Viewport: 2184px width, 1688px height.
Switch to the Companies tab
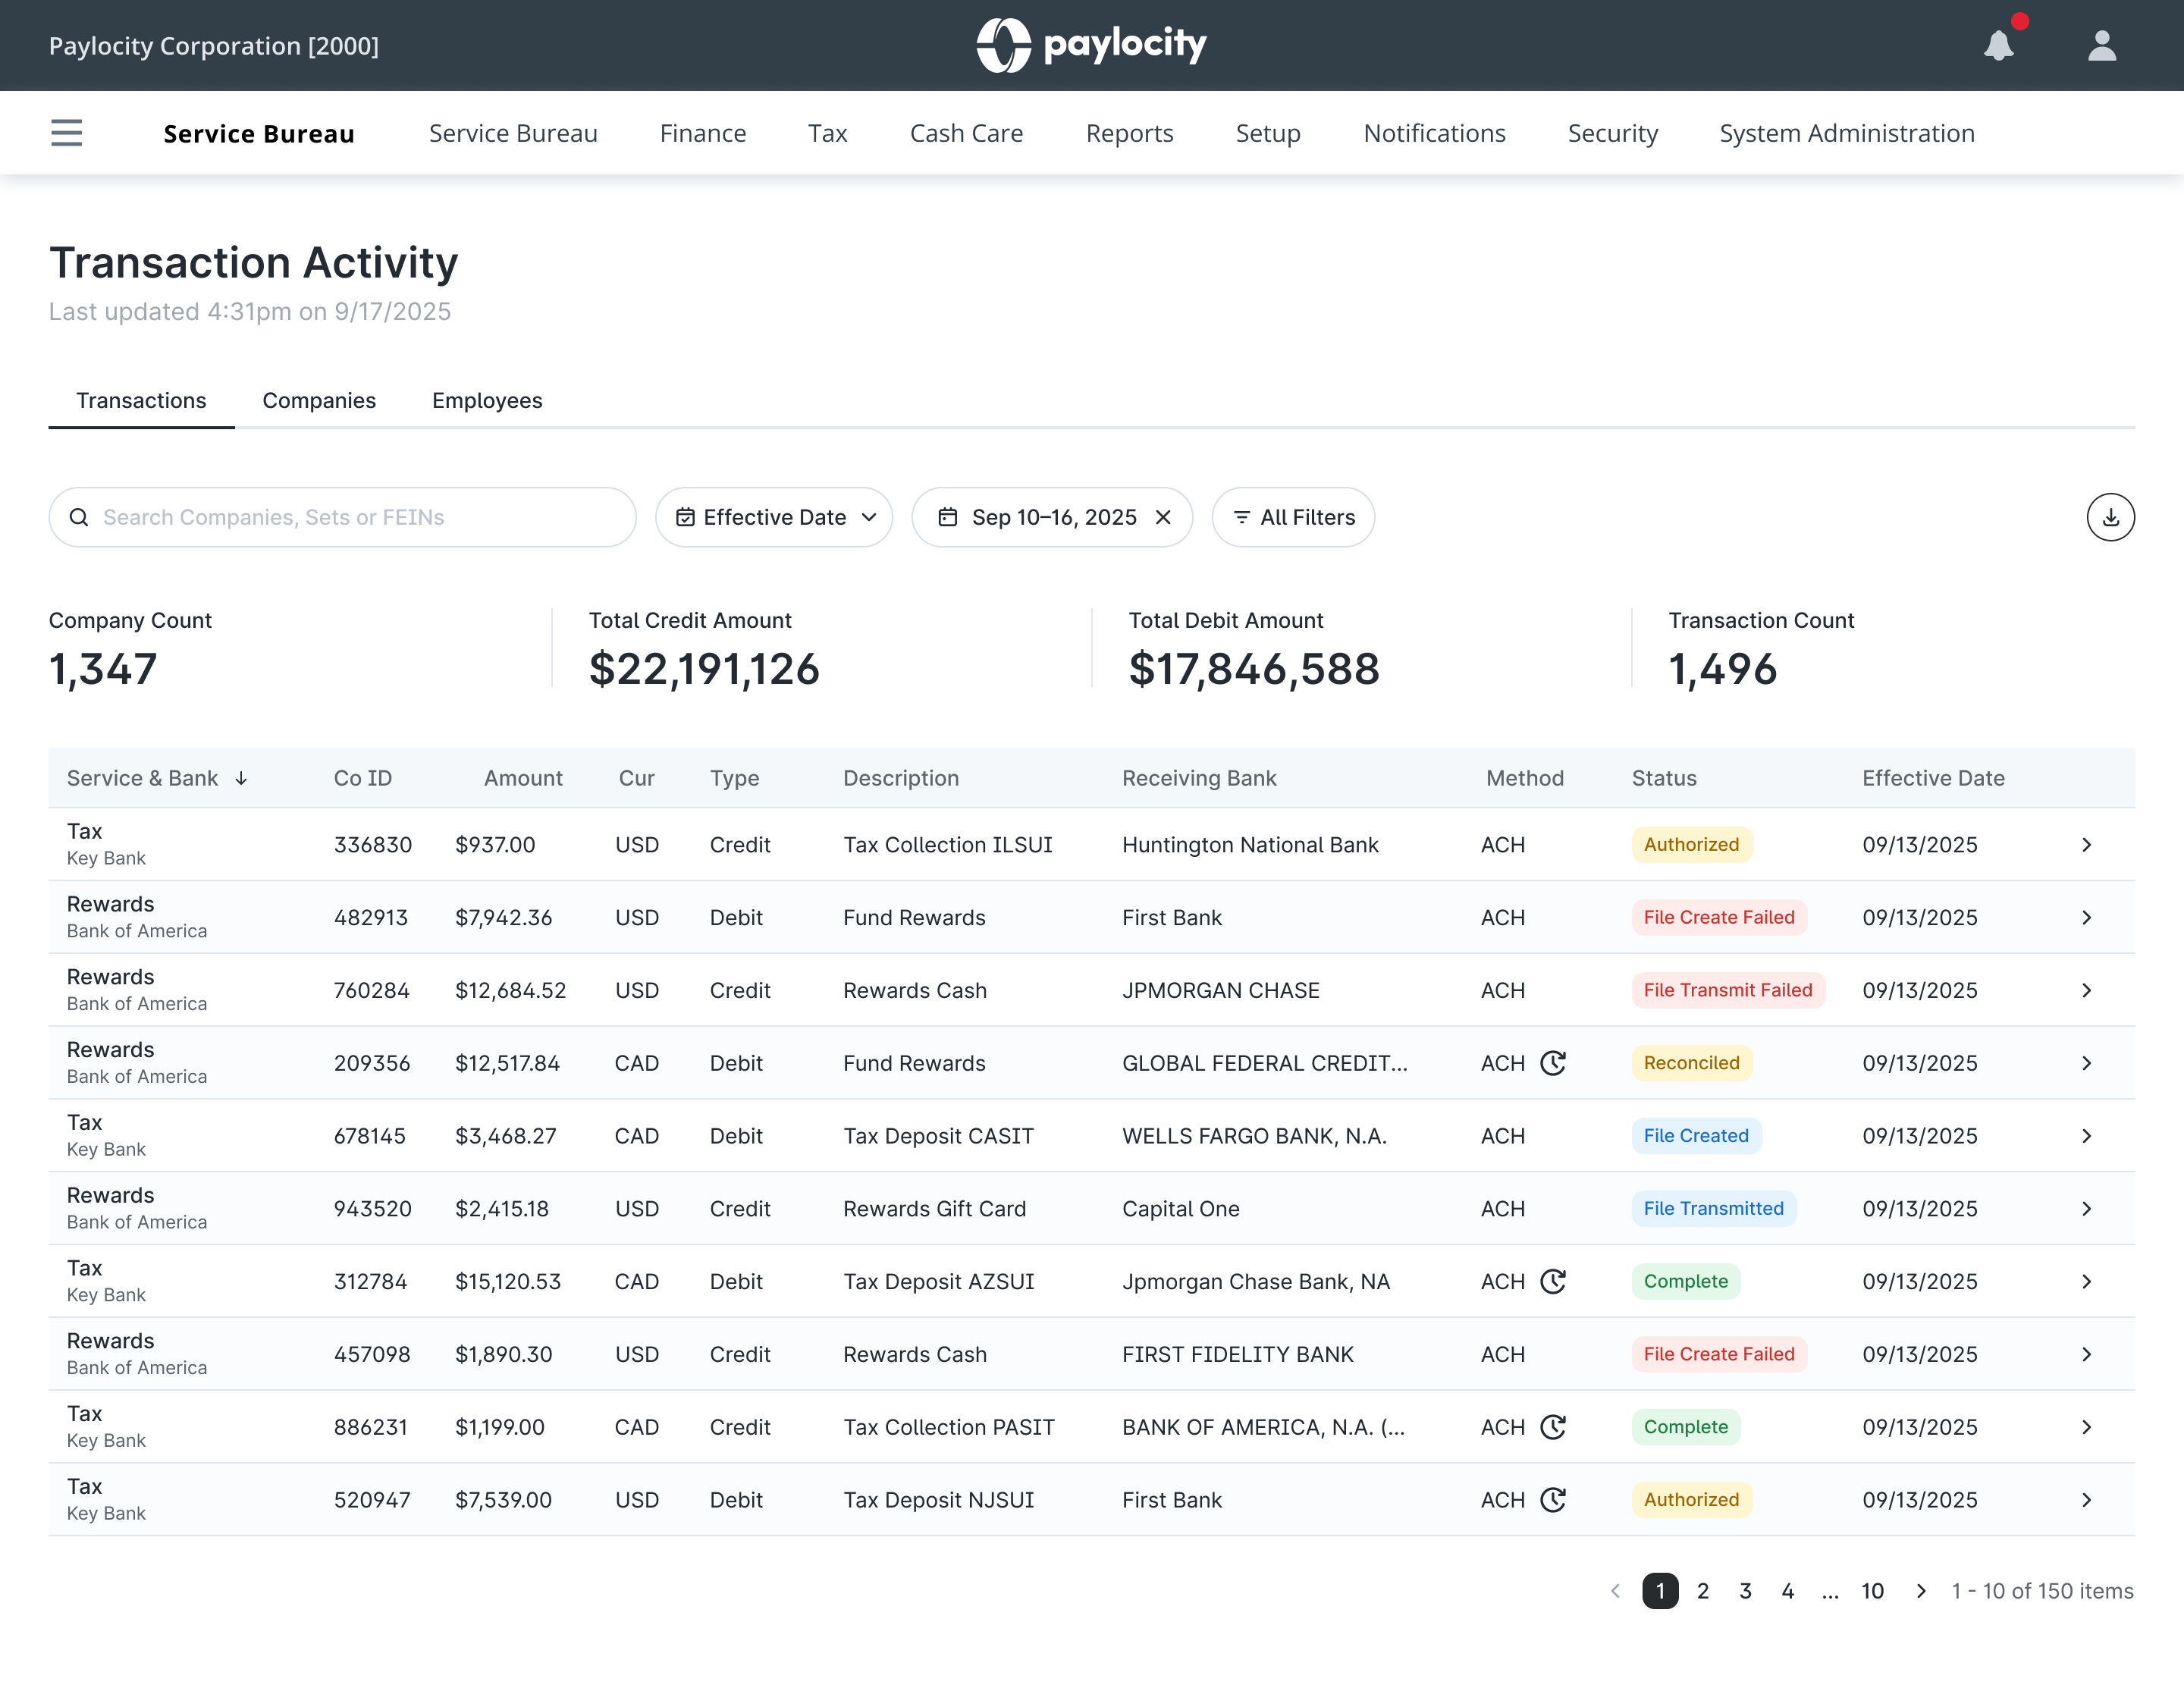(x=319, y=400)
